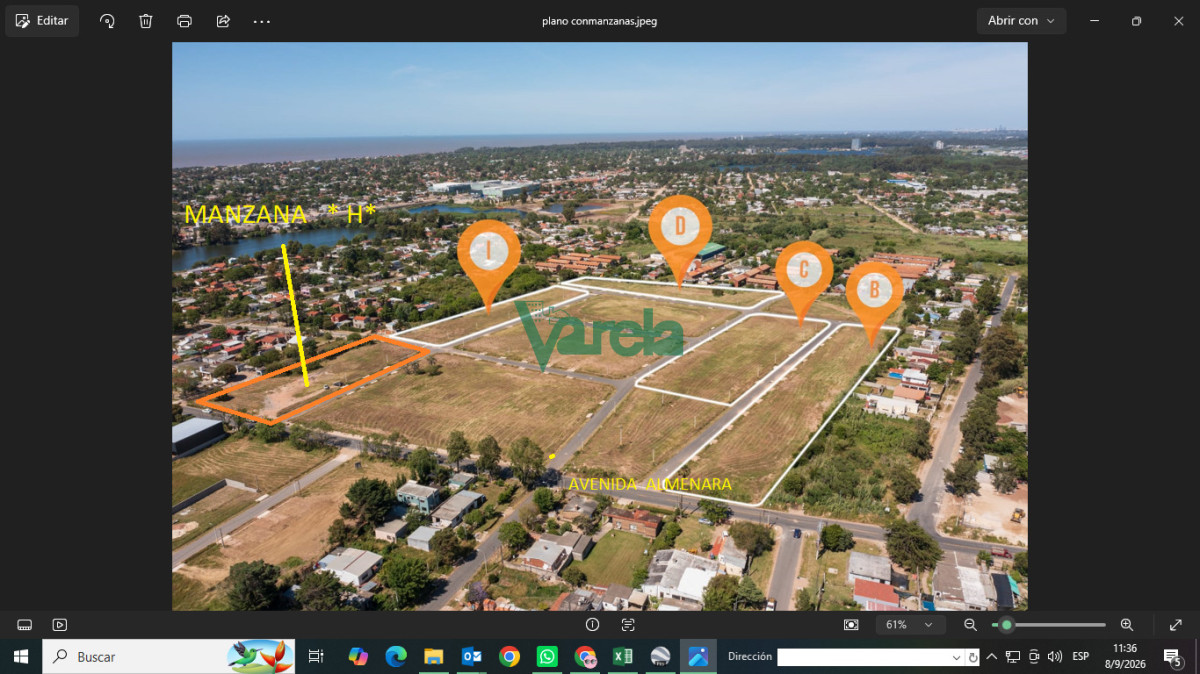Click the volume speaker tray icon
Viewport: 1200px width, 674px height.
click(1055, 657)
